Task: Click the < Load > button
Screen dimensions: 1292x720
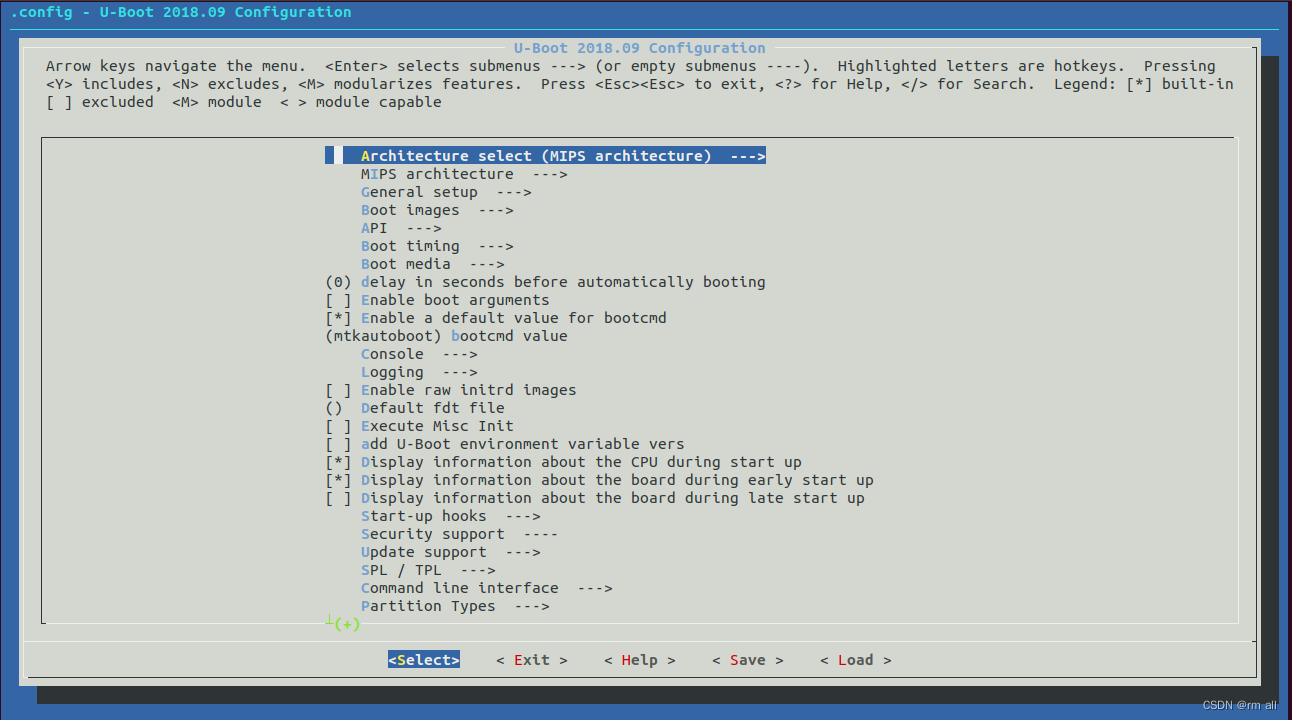Action: point(856,660)
